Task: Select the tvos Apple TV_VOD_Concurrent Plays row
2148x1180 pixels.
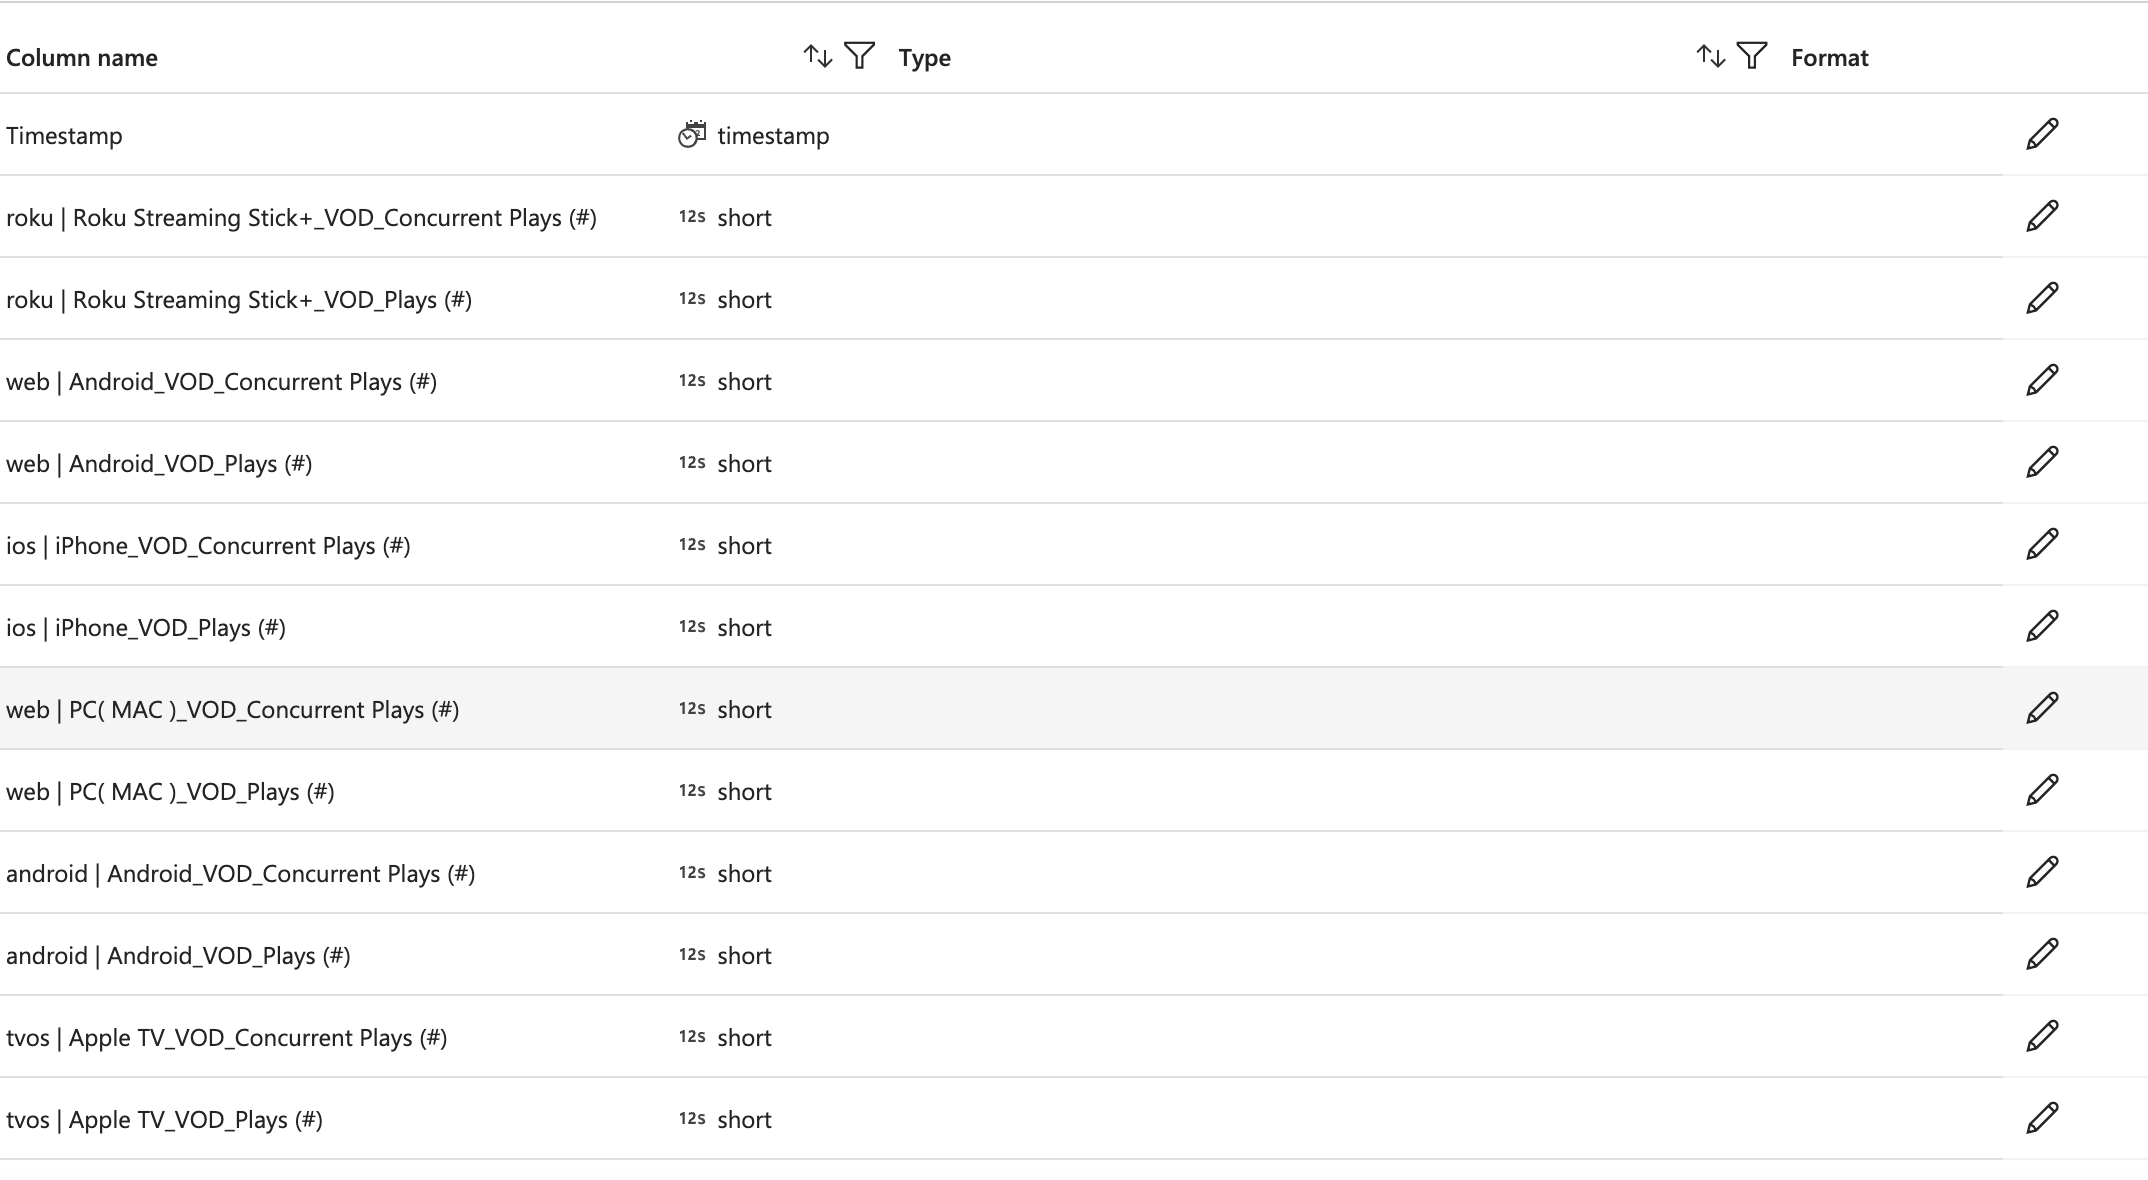Action: click(1001, 1036)
